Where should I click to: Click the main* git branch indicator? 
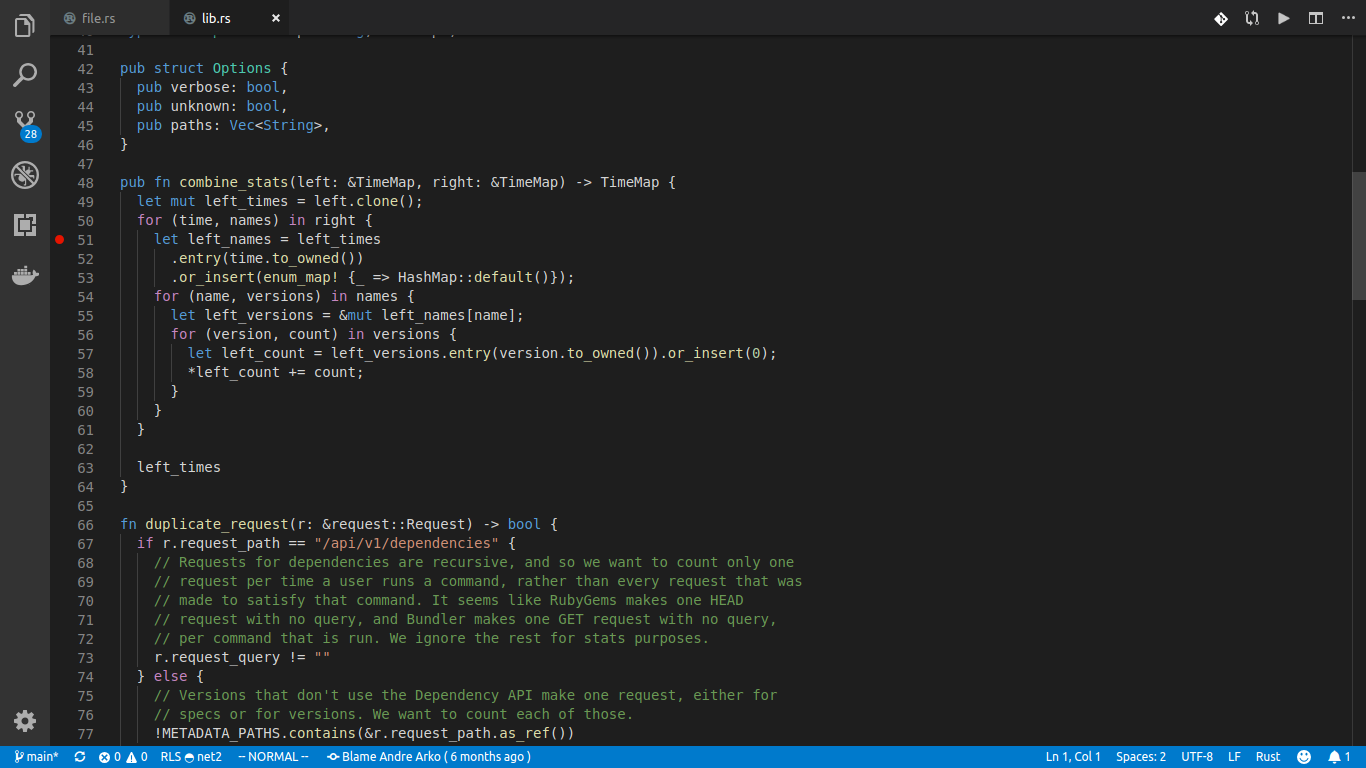tap(36, 757)
